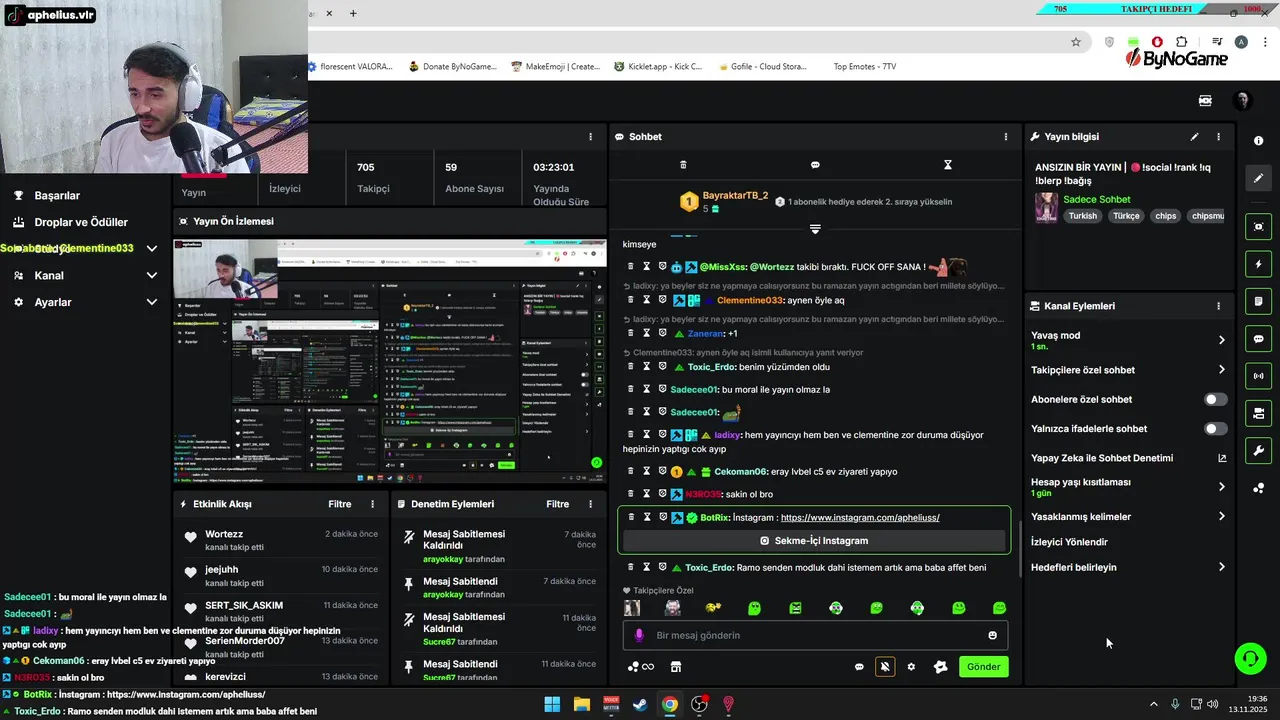Click the Turkish tag chip
Image resolution: width=1280 pixels, height=720 pixels.
1082,216
